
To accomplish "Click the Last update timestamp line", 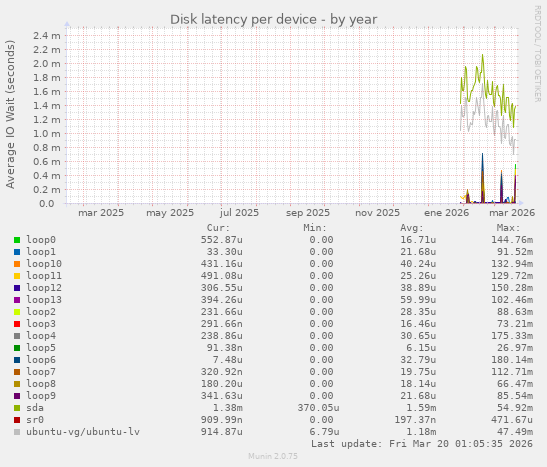I will coord(422,444).
